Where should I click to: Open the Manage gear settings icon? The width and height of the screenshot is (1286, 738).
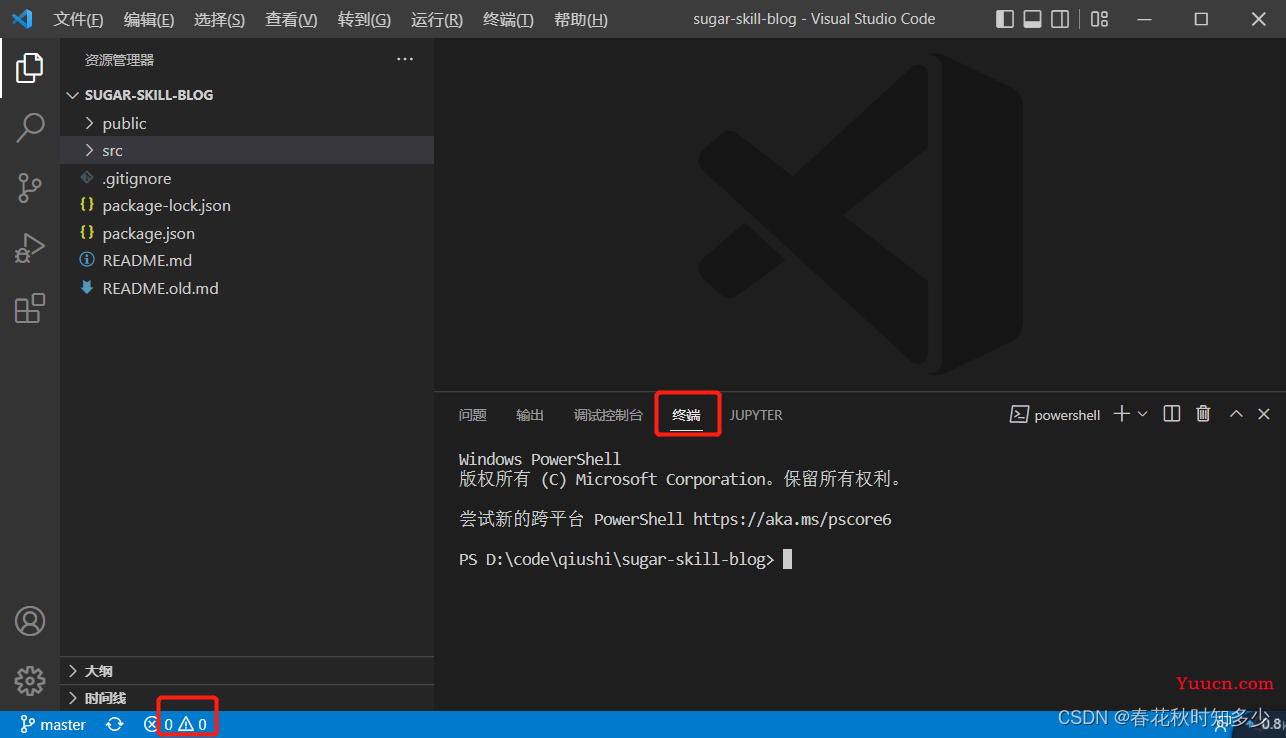point(30,681)
